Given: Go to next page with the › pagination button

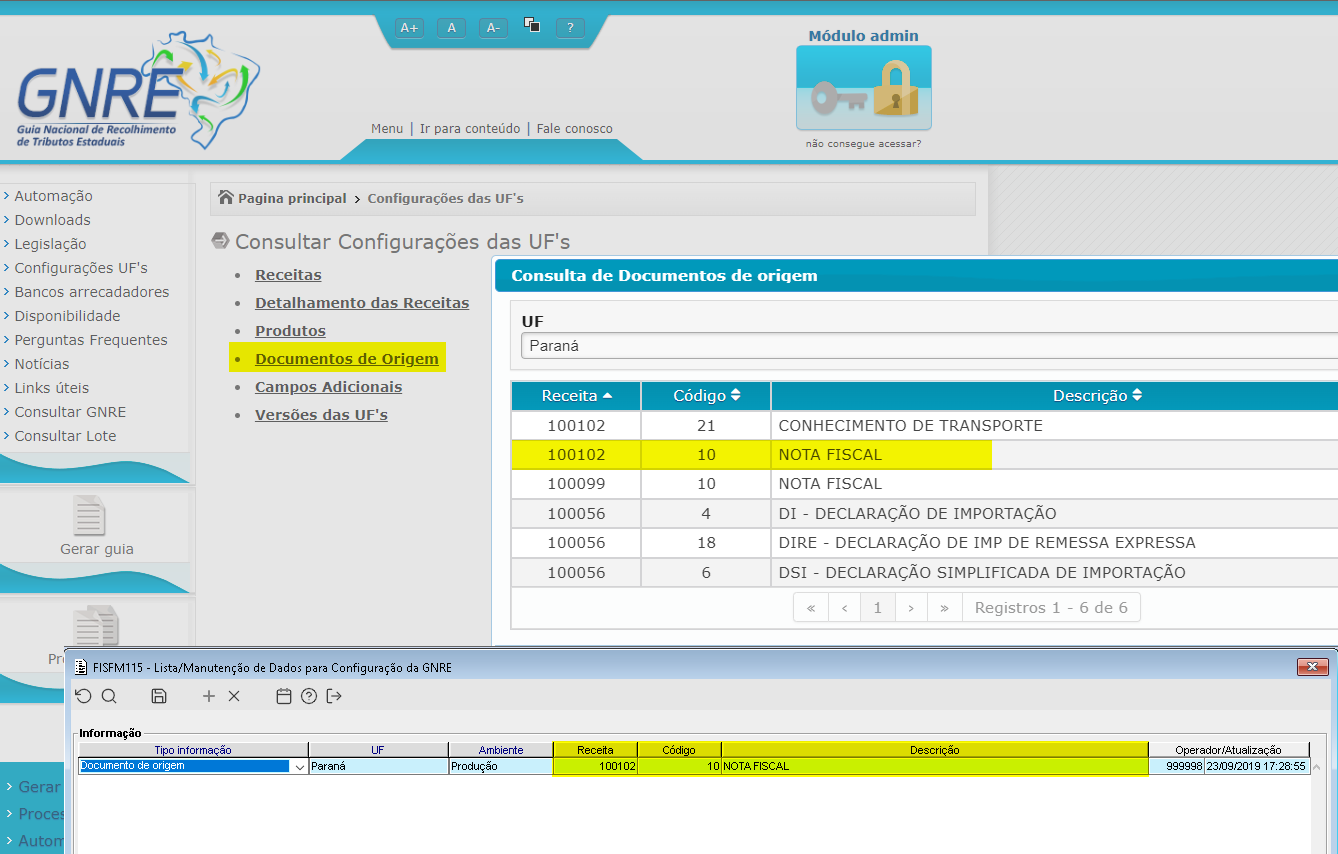Looking at the screenshot, I should point(911,606).
